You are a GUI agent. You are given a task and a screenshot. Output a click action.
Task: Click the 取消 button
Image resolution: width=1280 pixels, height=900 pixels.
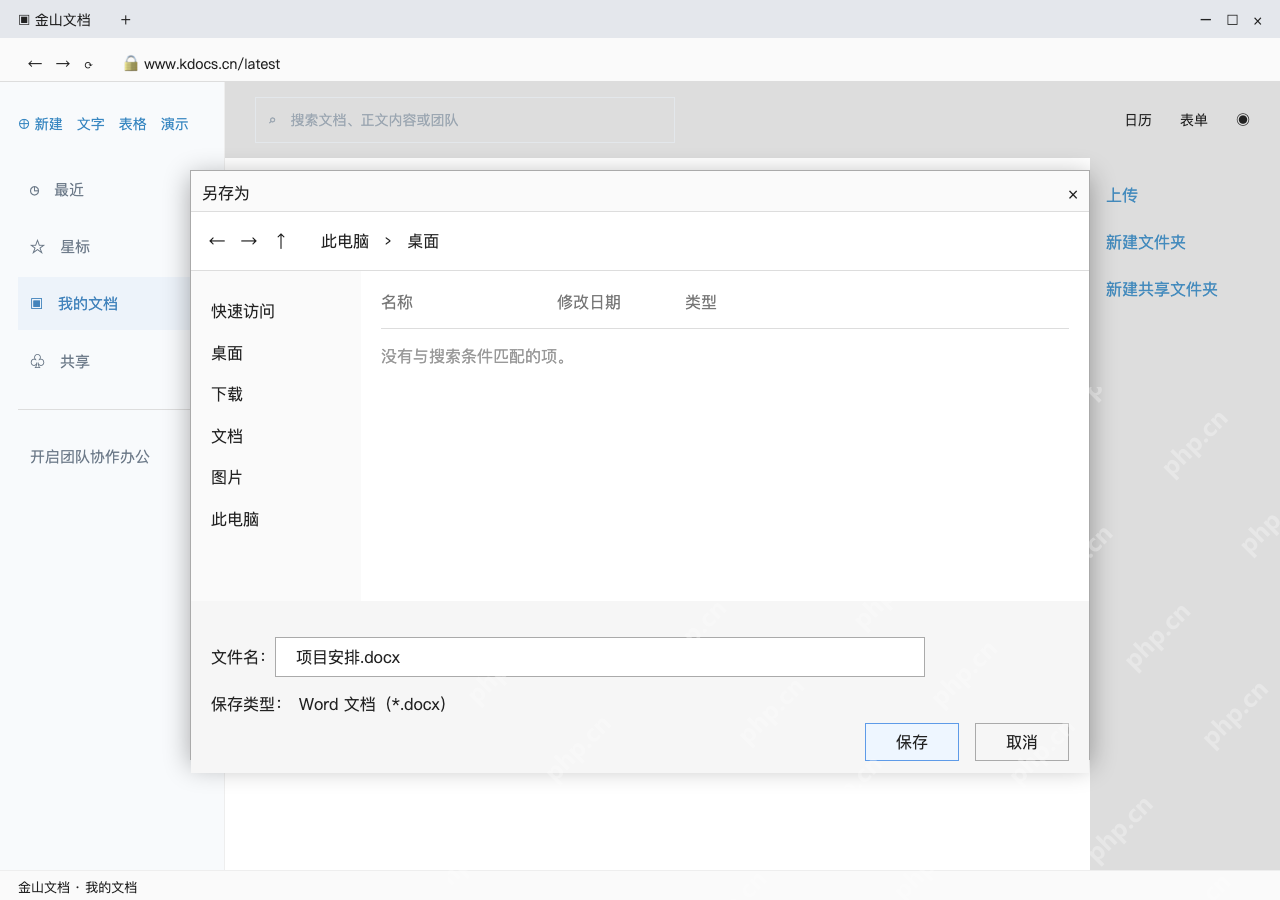click(x=1022, y=742)
